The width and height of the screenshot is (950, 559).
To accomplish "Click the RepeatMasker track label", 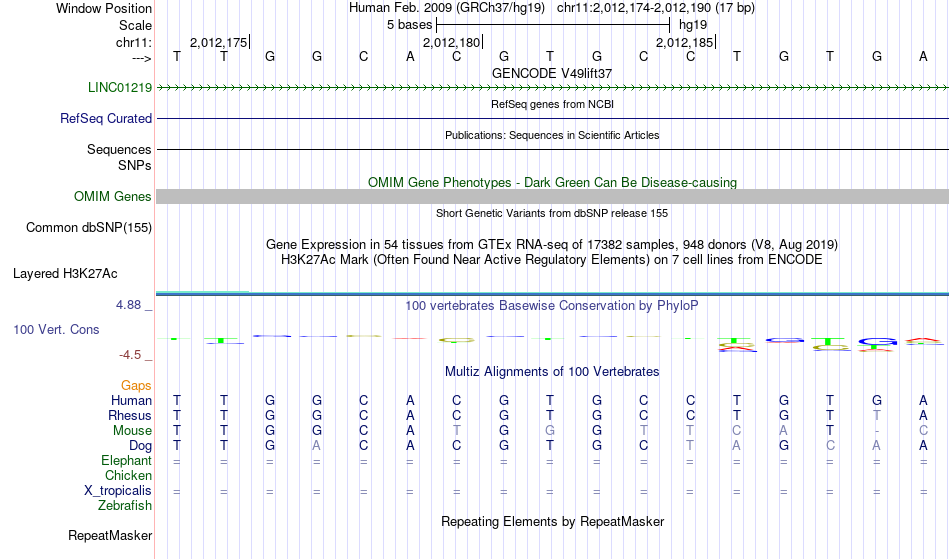I will [110, 535].
